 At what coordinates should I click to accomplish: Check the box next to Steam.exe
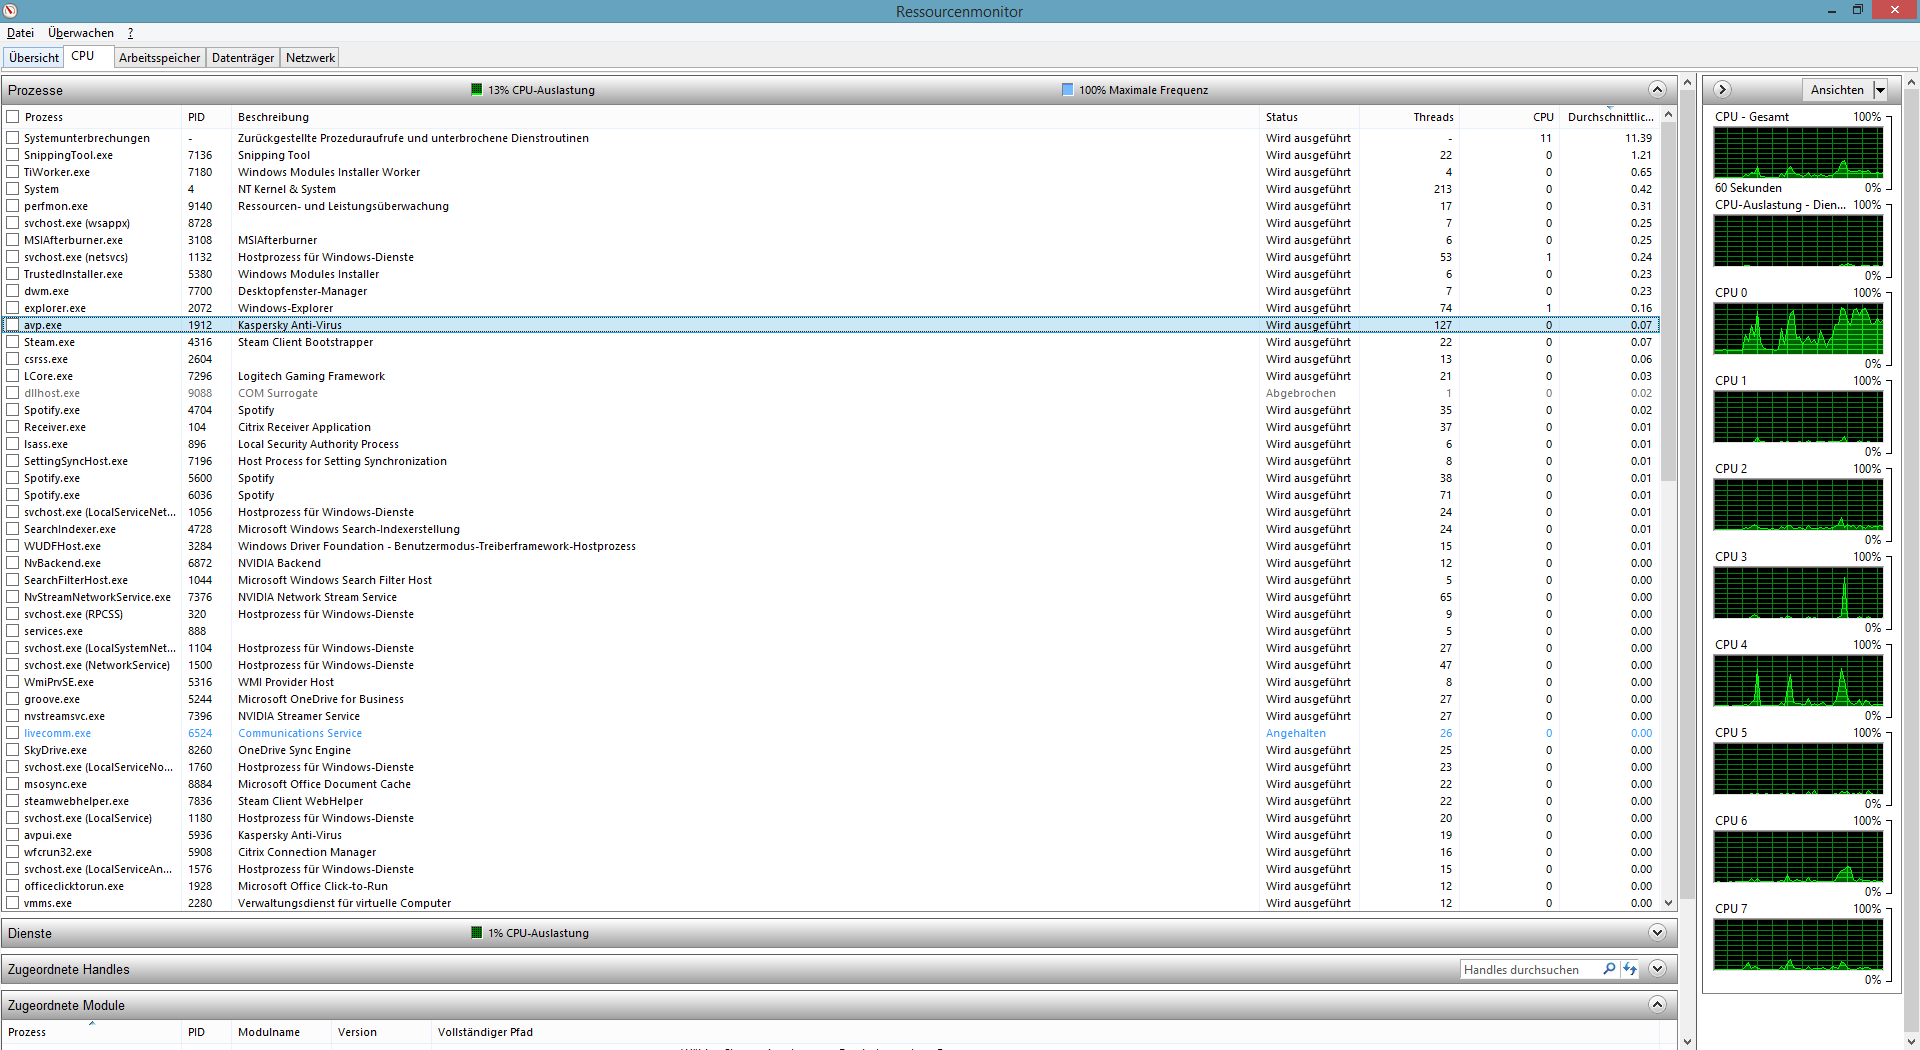pyautogui.click(x=13, y=342)
